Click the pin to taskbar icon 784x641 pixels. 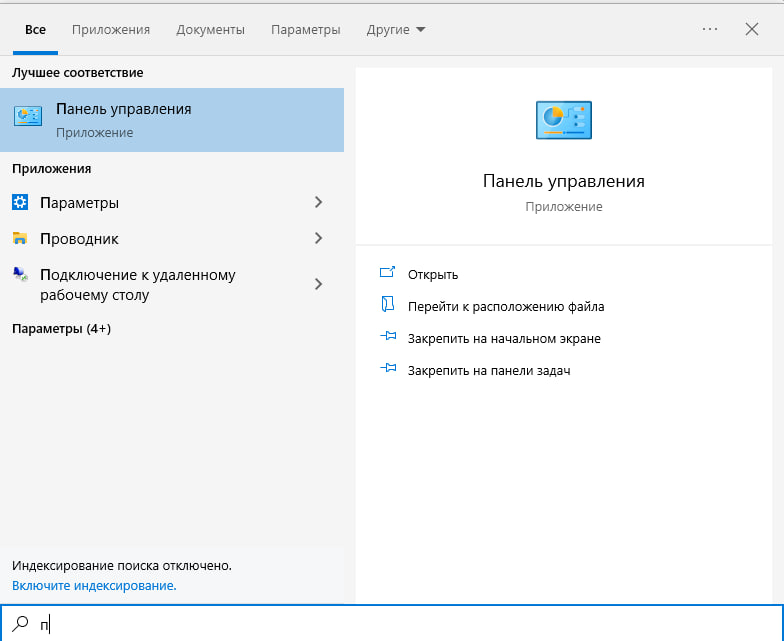point(388,368)
